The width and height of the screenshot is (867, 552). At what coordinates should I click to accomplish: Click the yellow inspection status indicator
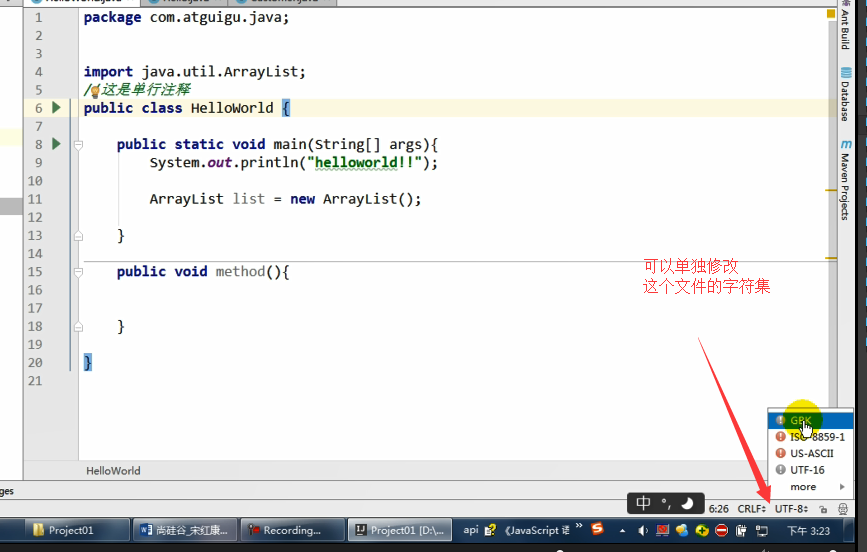coord(831,13)
